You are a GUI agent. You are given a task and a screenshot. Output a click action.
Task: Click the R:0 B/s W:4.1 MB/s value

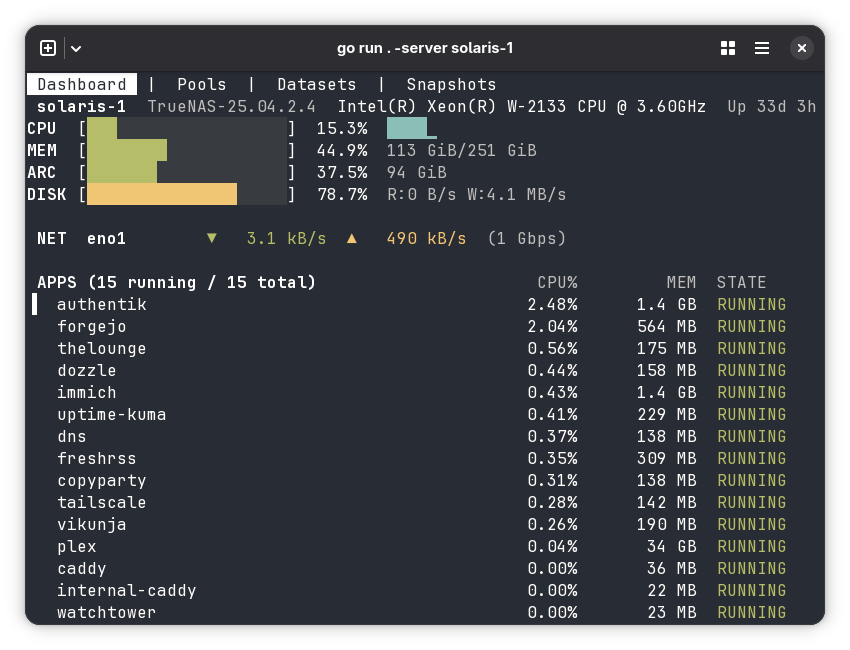click(x=476, y=194)
